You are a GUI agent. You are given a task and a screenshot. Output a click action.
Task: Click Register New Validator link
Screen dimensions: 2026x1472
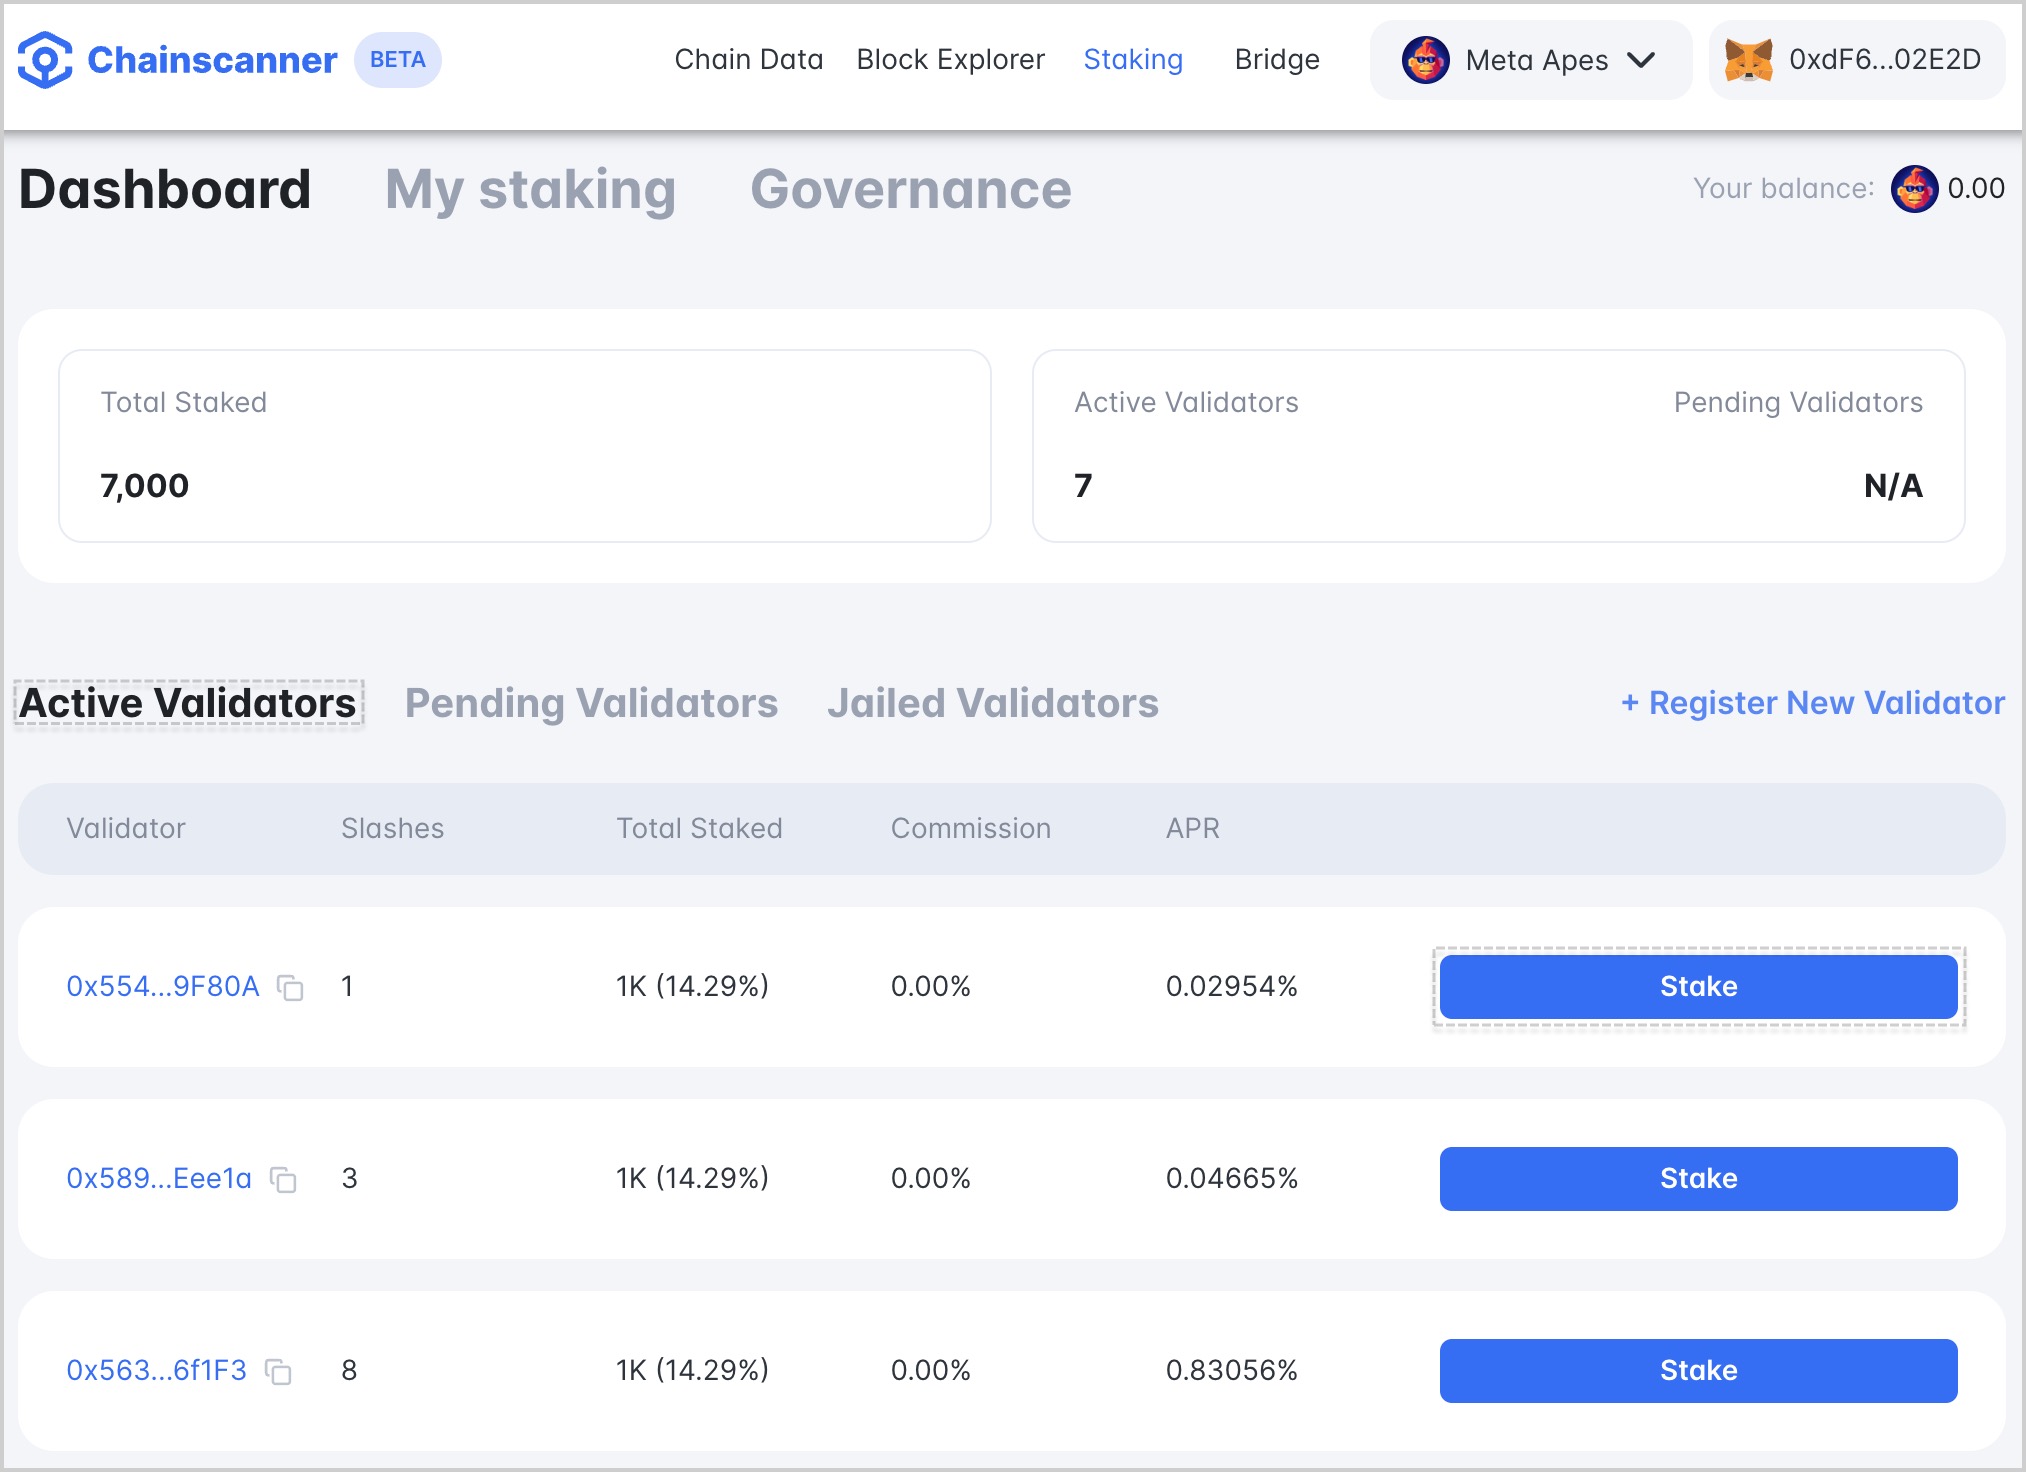[x=1813, y=703]
